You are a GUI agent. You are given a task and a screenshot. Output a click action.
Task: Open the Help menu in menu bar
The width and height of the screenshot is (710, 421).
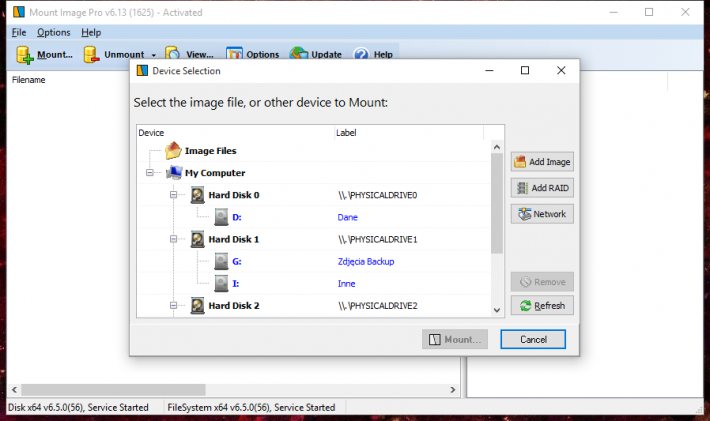[91, 33]
